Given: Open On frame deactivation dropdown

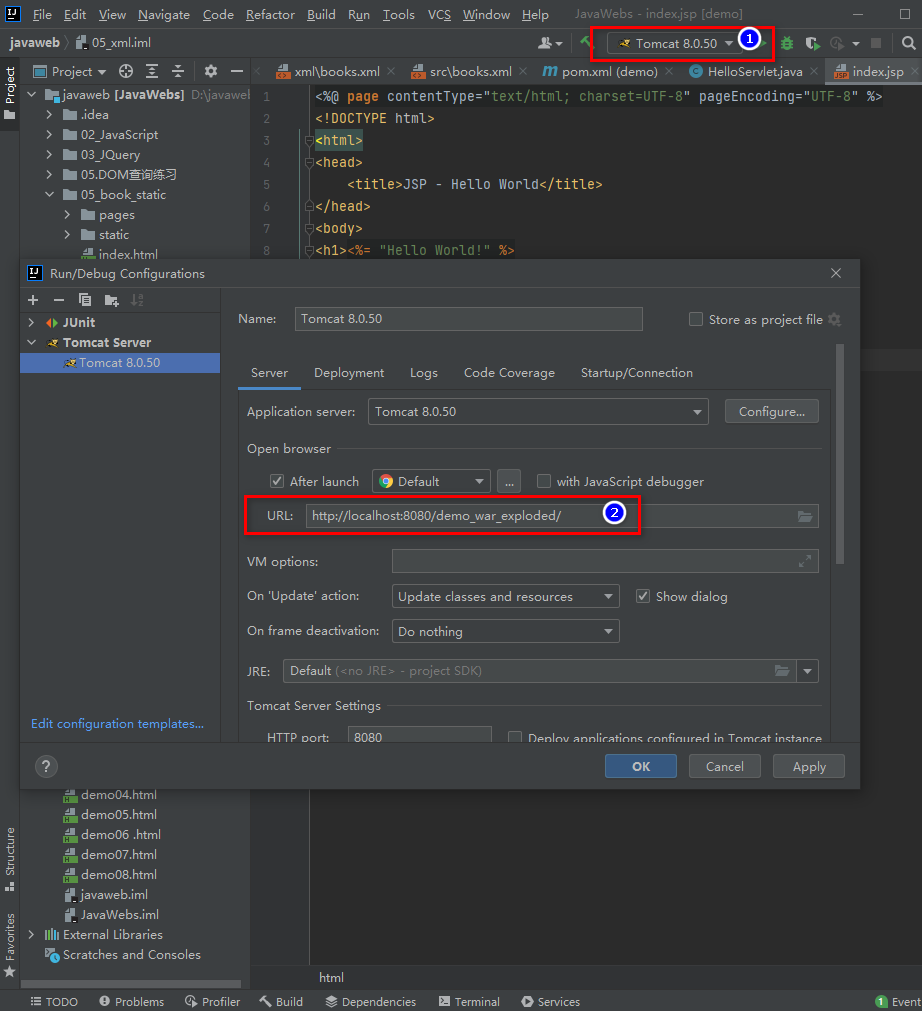Looking at the screenshot, I should pyautogui.click(x=505, y=631).
